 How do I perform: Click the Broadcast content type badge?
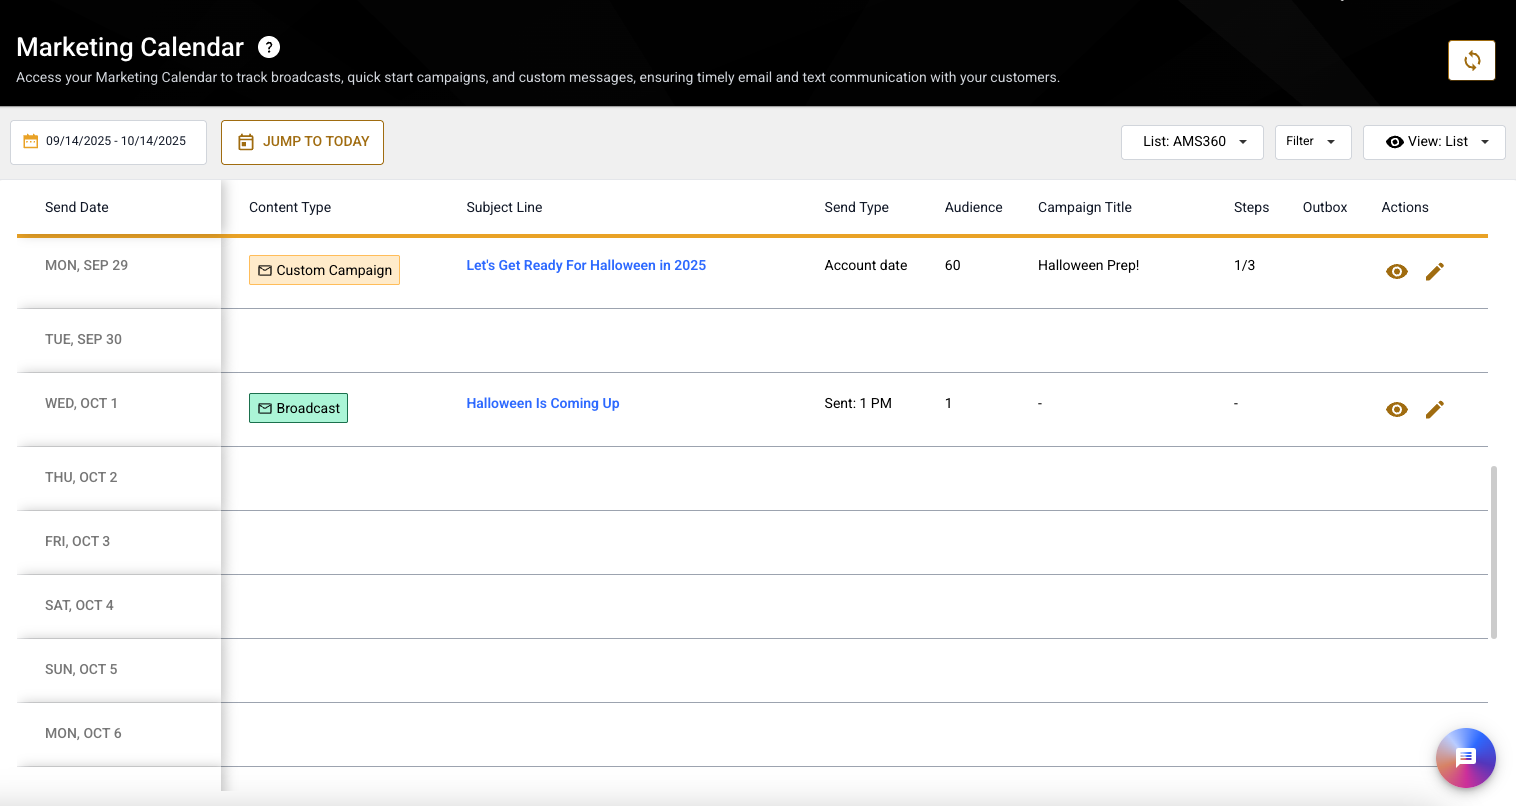coord(298,409)
